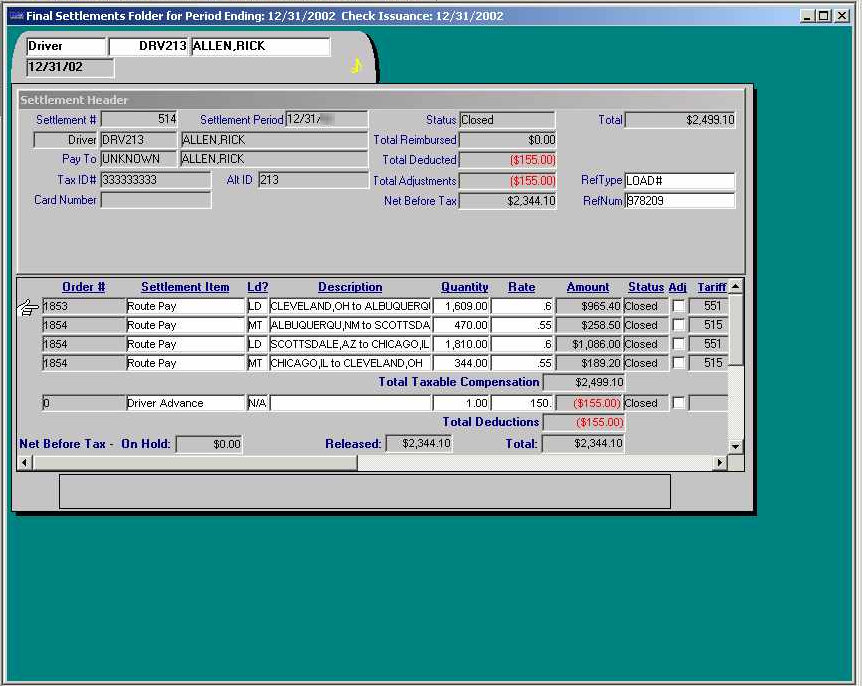Screen dimensions: 862x686
Task: Click description SCOTTSDALE,AZ to CHICAGO,IL
Action: click(x=351, y=344)
